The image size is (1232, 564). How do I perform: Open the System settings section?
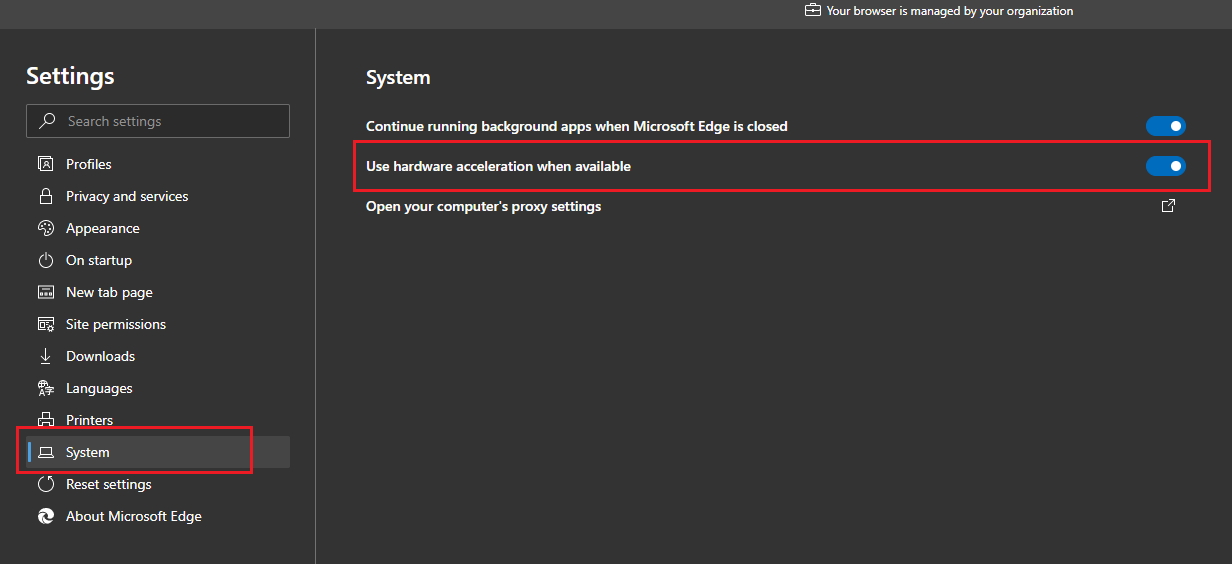pyautogui.click(x=88, y=452)
